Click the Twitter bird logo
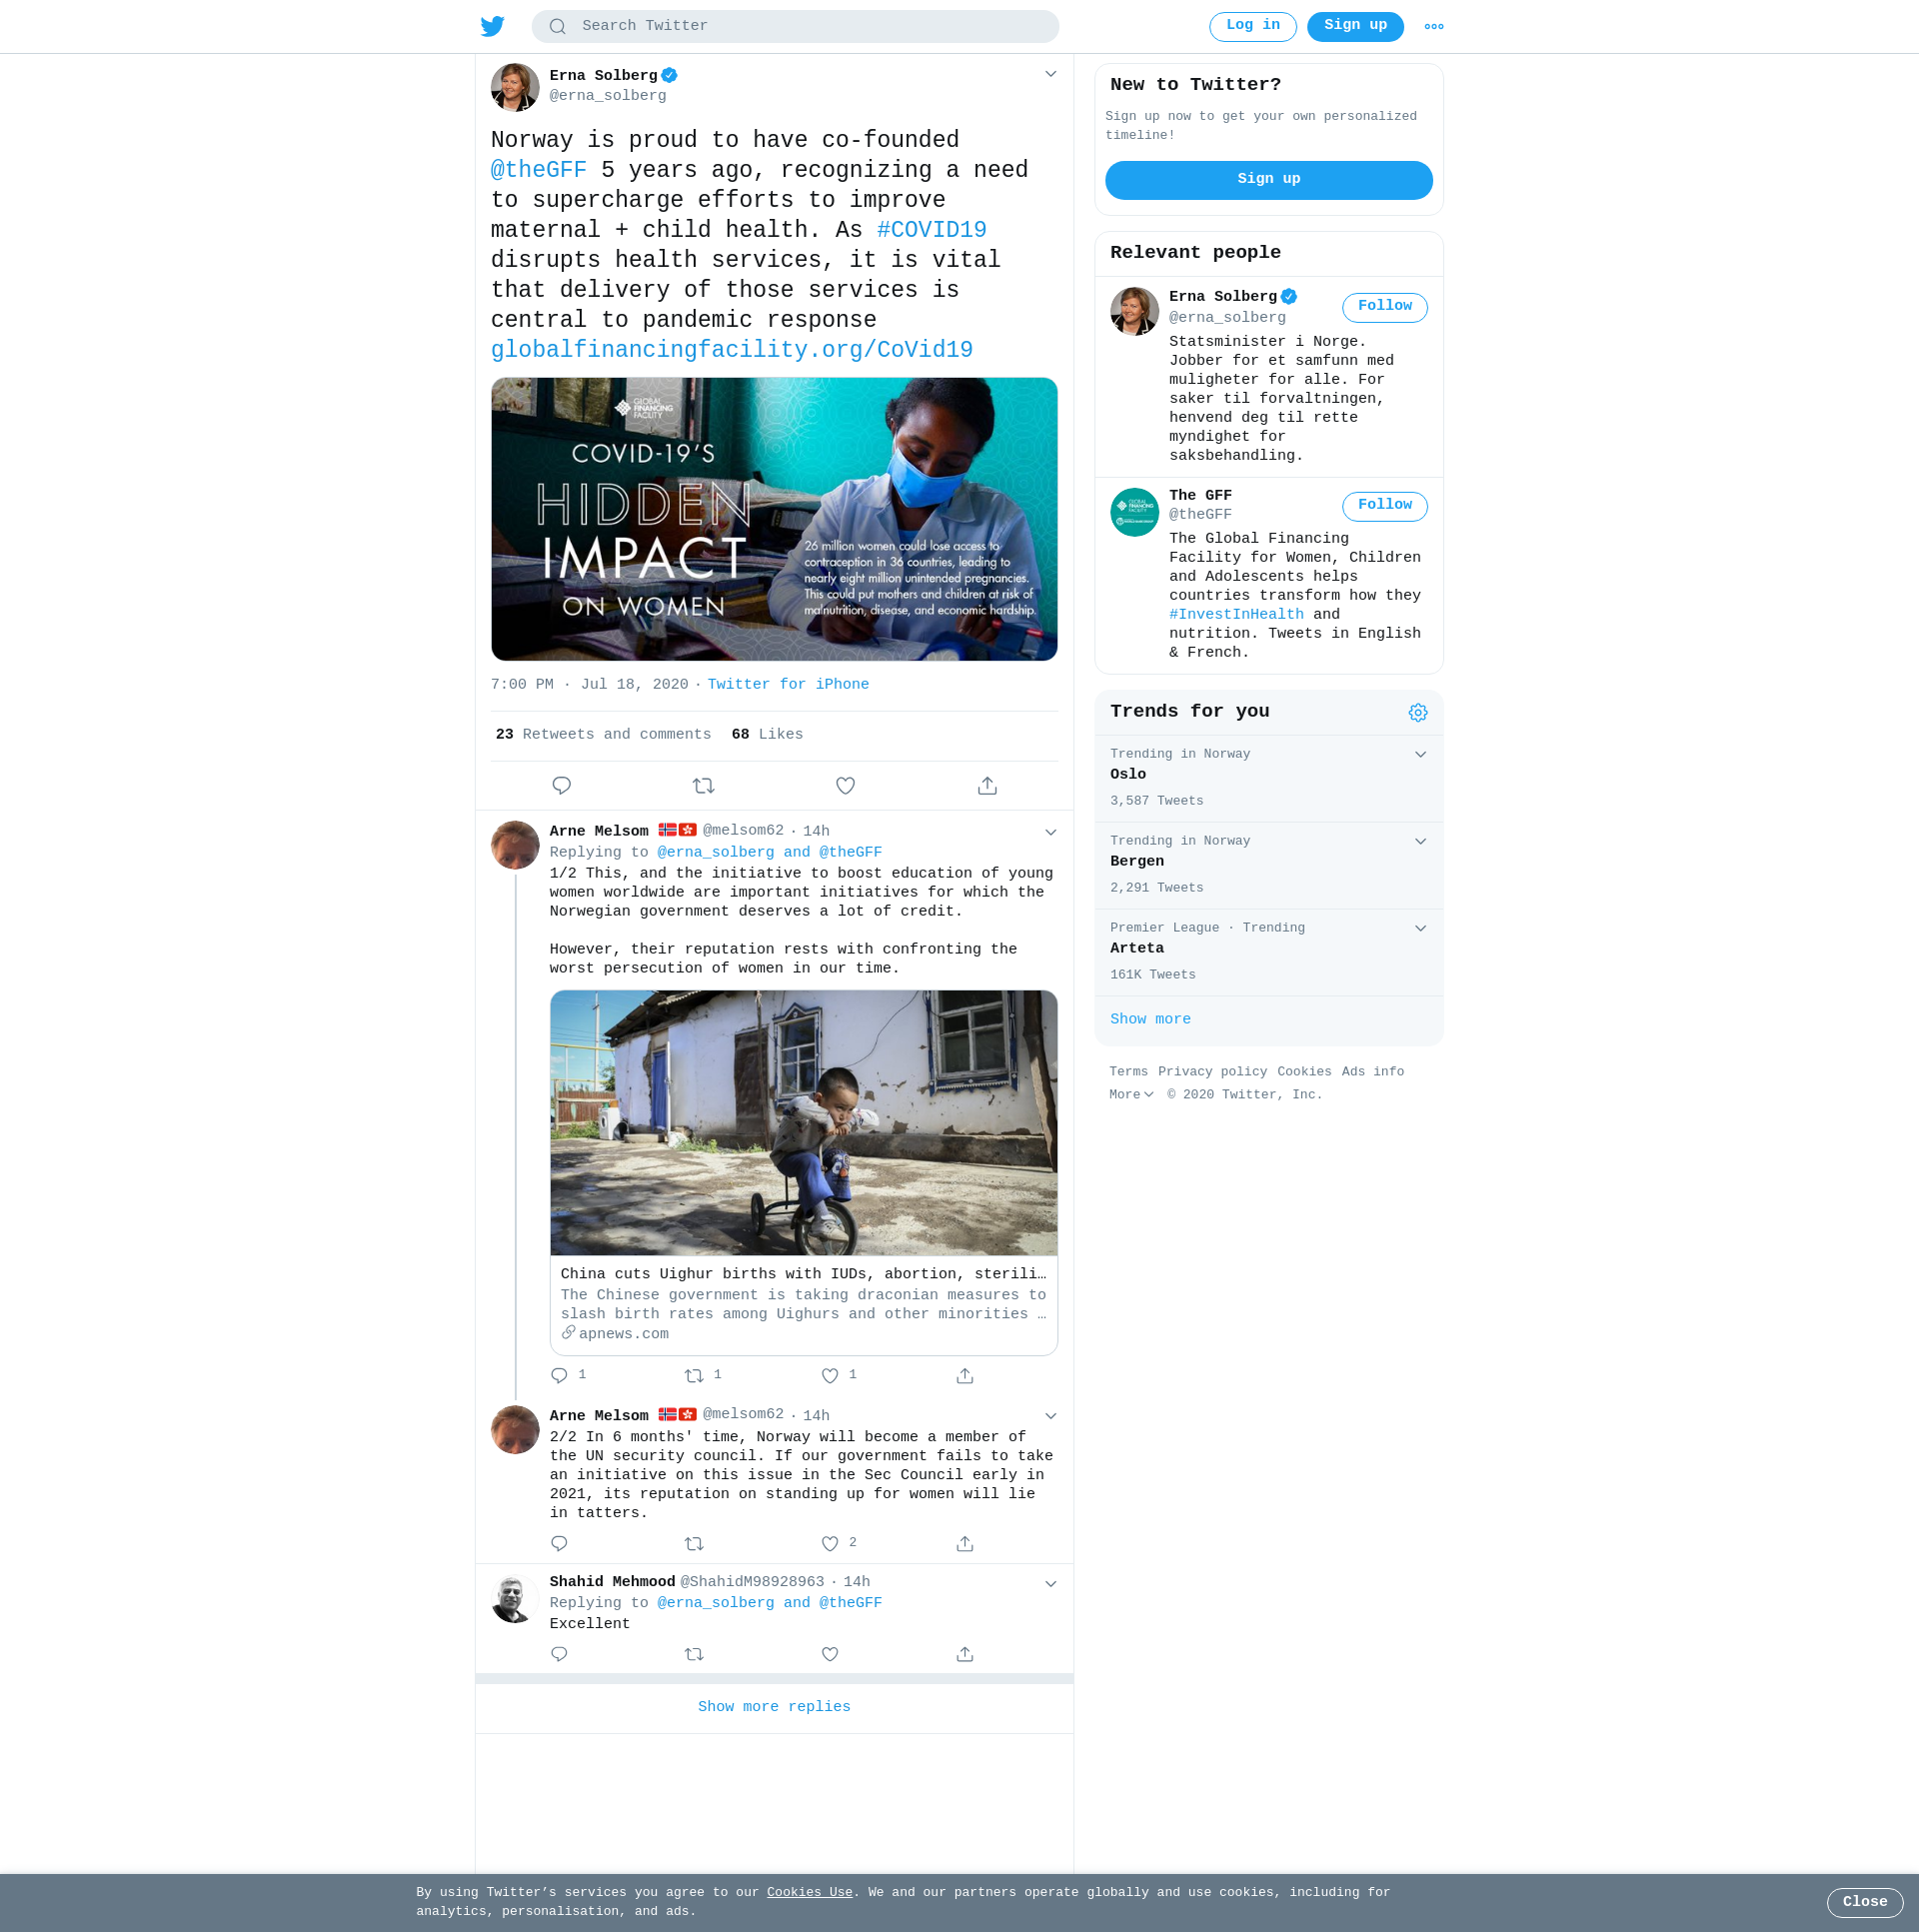 point(492,26)
